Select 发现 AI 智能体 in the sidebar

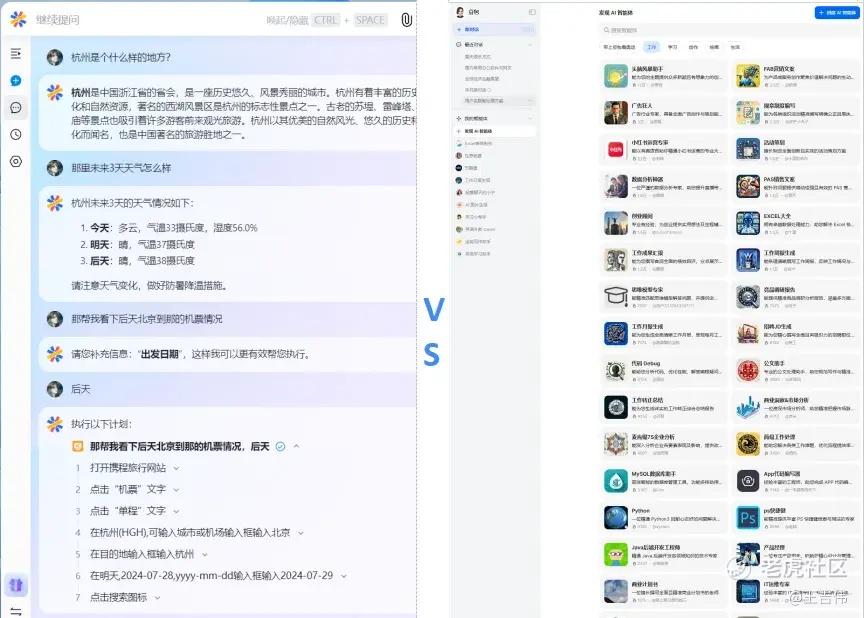click(494, 131)
